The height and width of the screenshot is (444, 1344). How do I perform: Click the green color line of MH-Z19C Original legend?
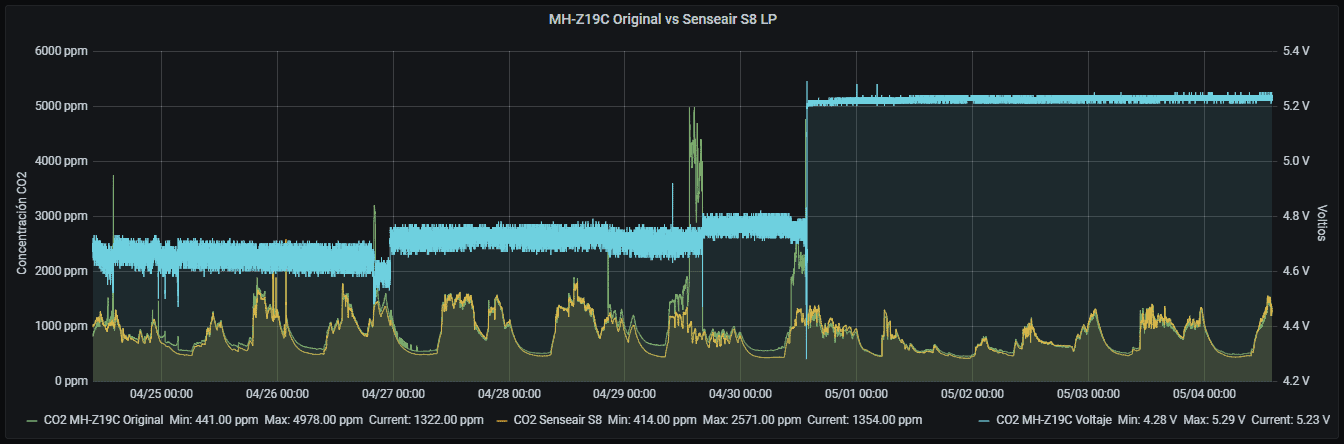click(x=33, y=420)
